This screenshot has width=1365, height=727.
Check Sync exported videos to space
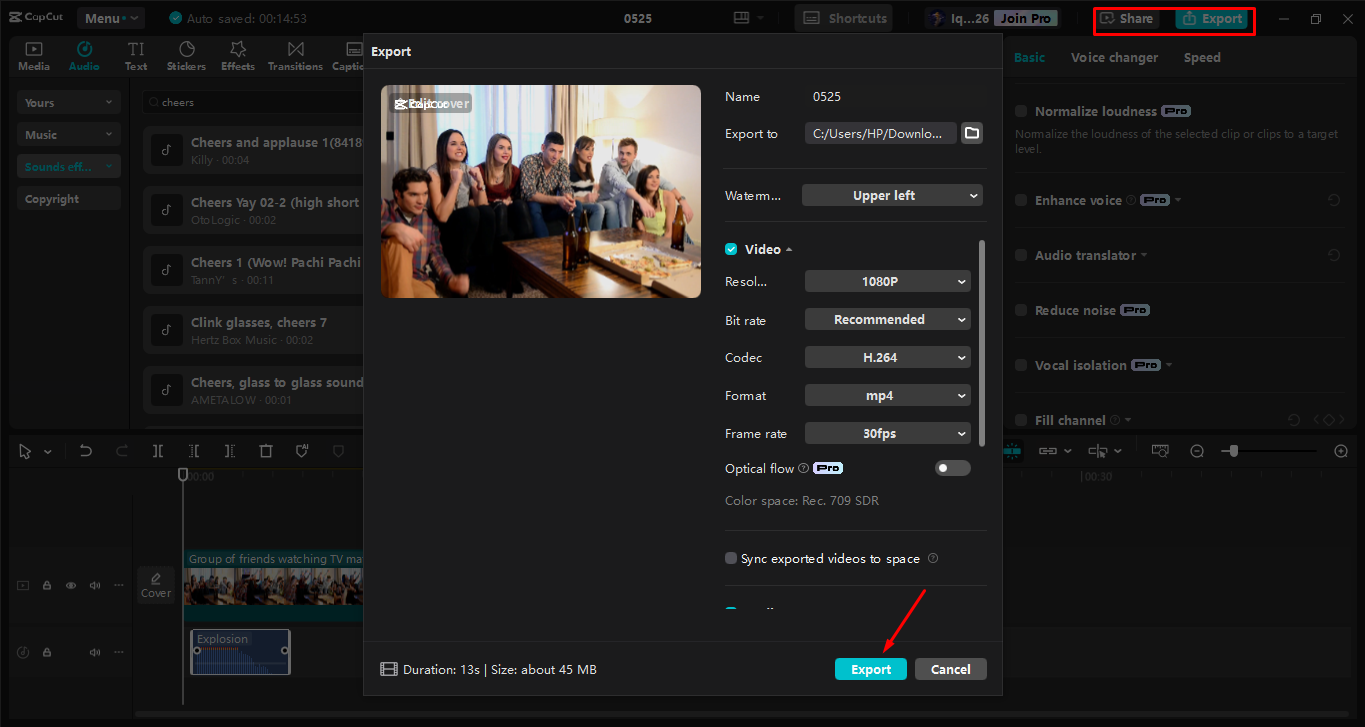click(x=730, y=558)
